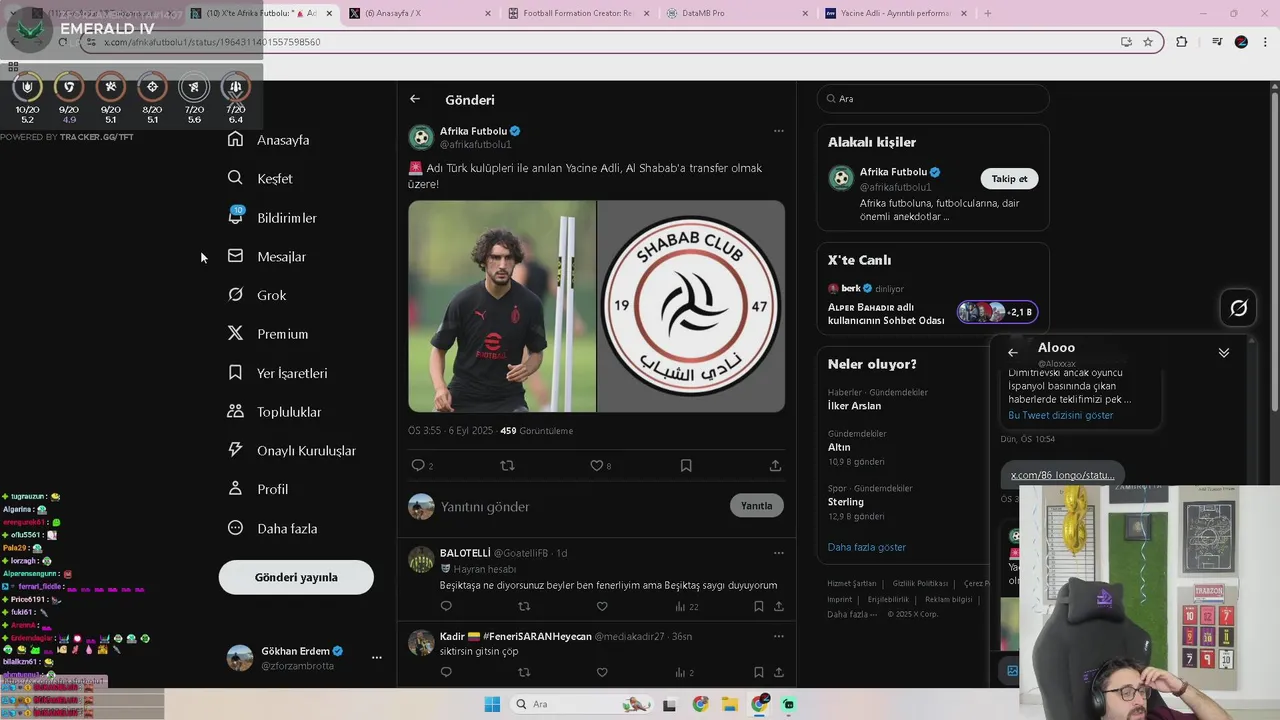Open browser extensions puzzle icon
Screen dimensions: 1280x720
1182,42
